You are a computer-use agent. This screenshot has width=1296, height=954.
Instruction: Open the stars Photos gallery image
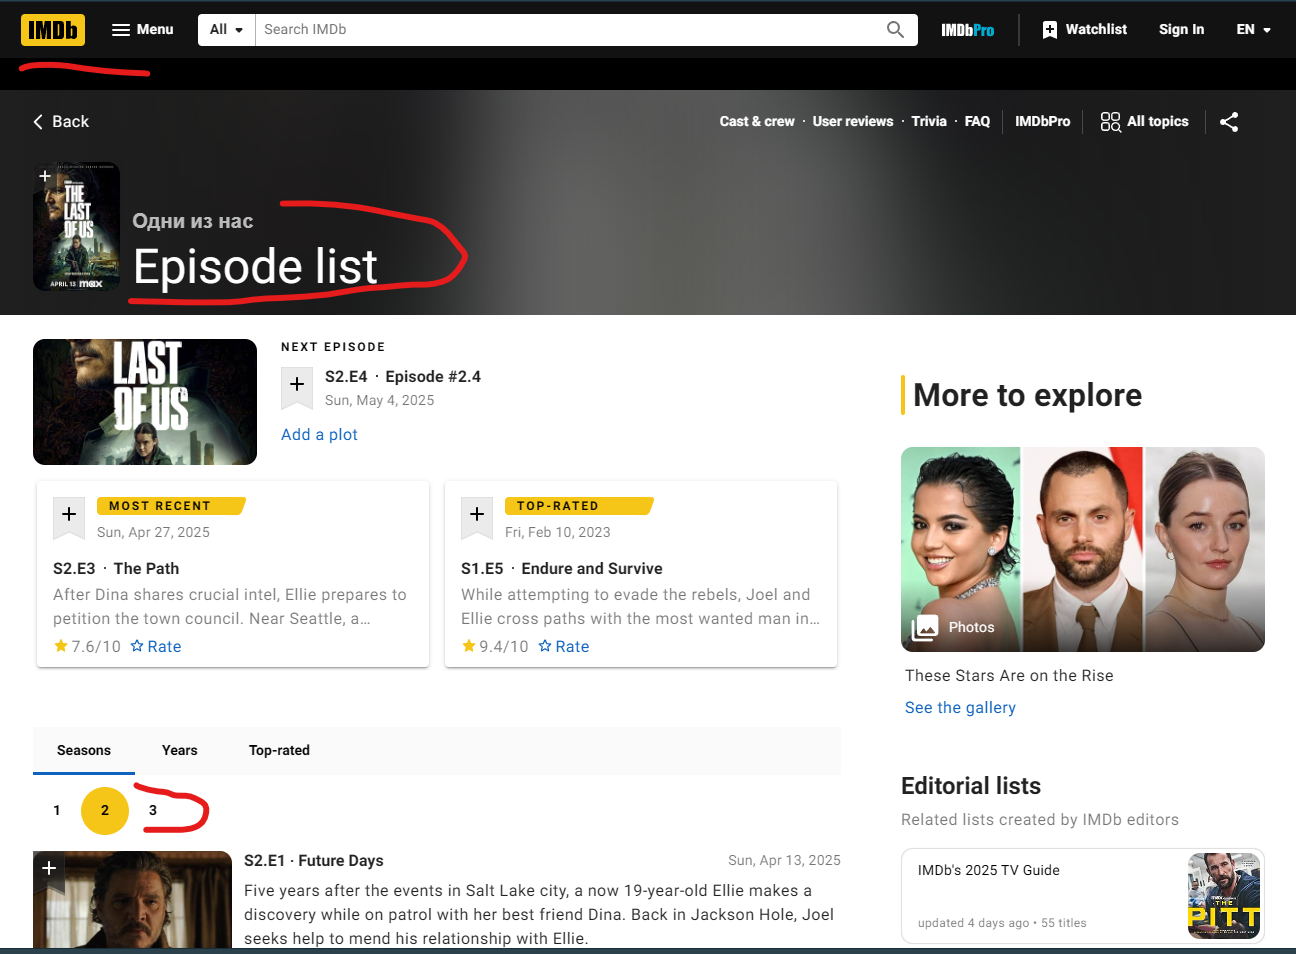pyautogui.click(x=1083, y=549)
